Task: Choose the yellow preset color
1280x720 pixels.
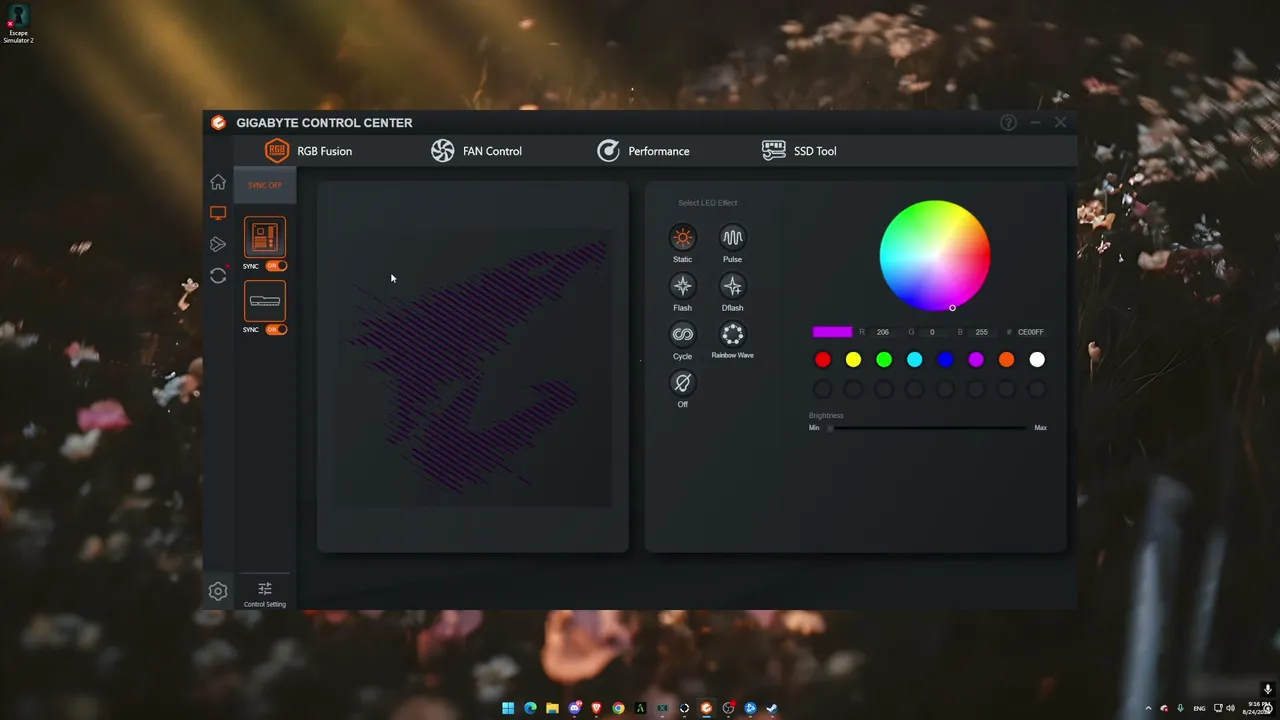Action: (853, 360)
